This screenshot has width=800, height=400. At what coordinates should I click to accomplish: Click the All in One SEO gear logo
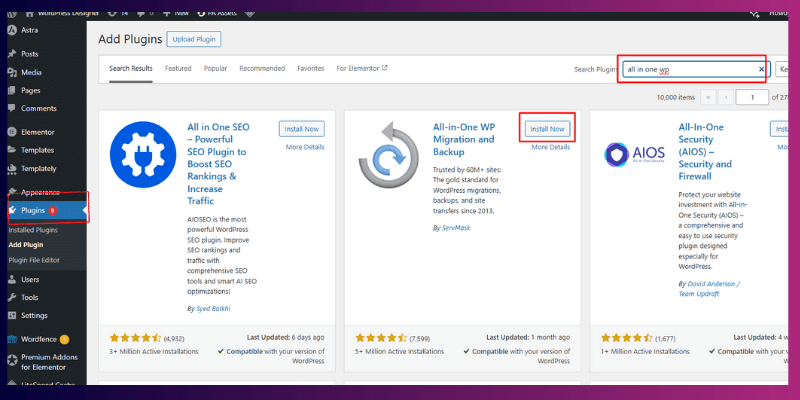143,155
